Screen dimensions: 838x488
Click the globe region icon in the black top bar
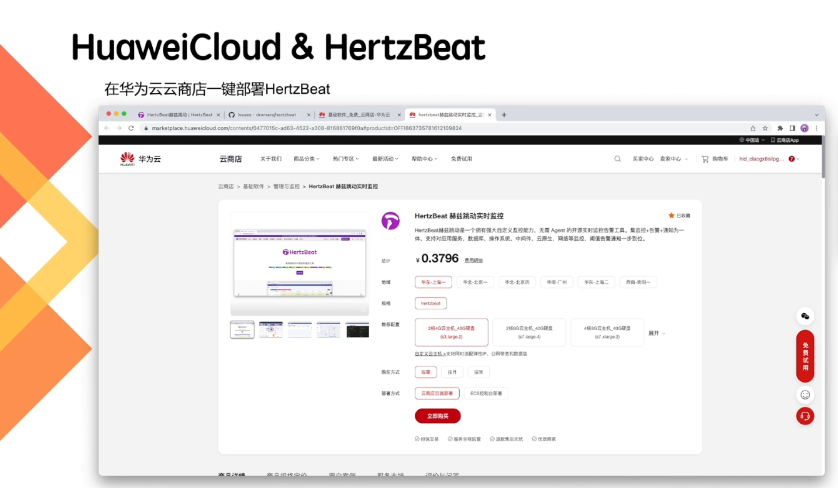click(742, 140)
